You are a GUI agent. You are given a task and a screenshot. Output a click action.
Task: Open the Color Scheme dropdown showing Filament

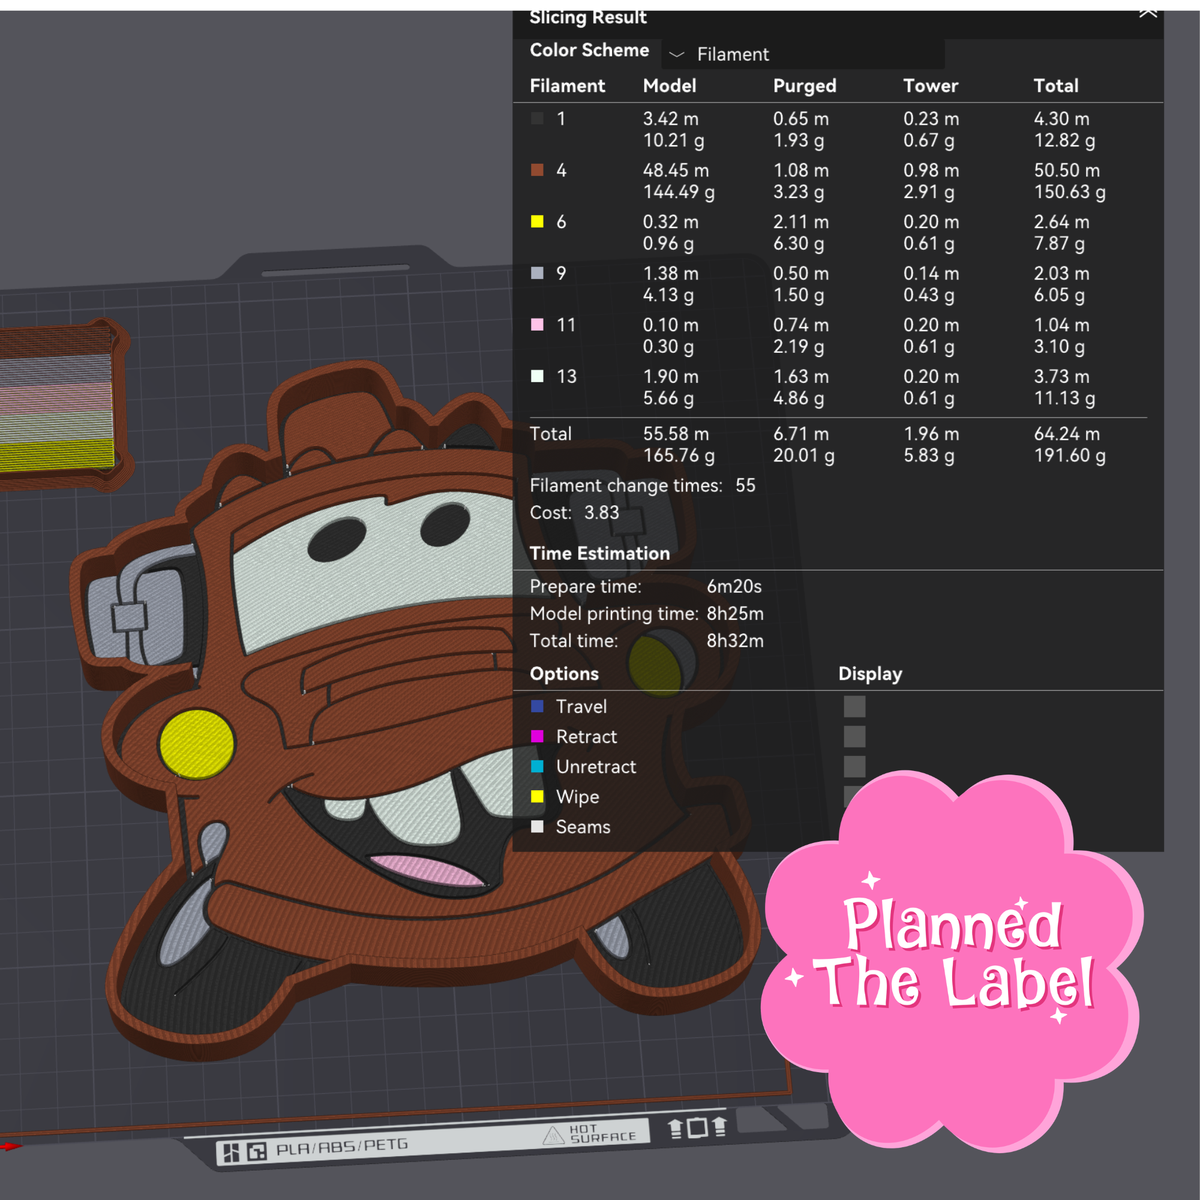tap(805, 54)
